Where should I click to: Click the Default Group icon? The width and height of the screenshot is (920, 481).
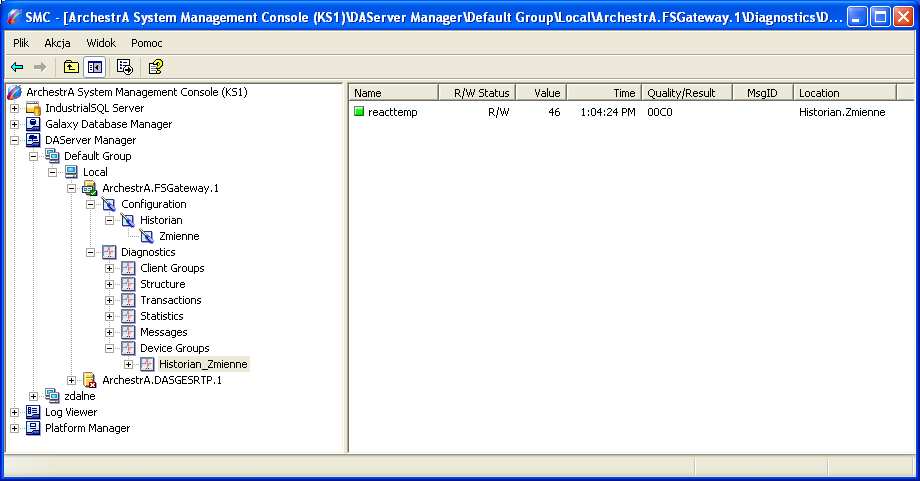pyautogui.click(x=52, y=156)
